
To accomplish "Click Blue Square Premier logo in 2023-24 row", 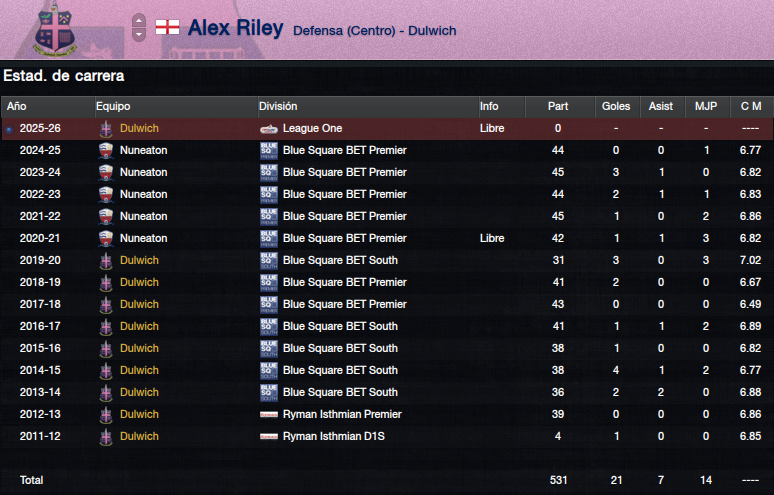I will 269,173.
